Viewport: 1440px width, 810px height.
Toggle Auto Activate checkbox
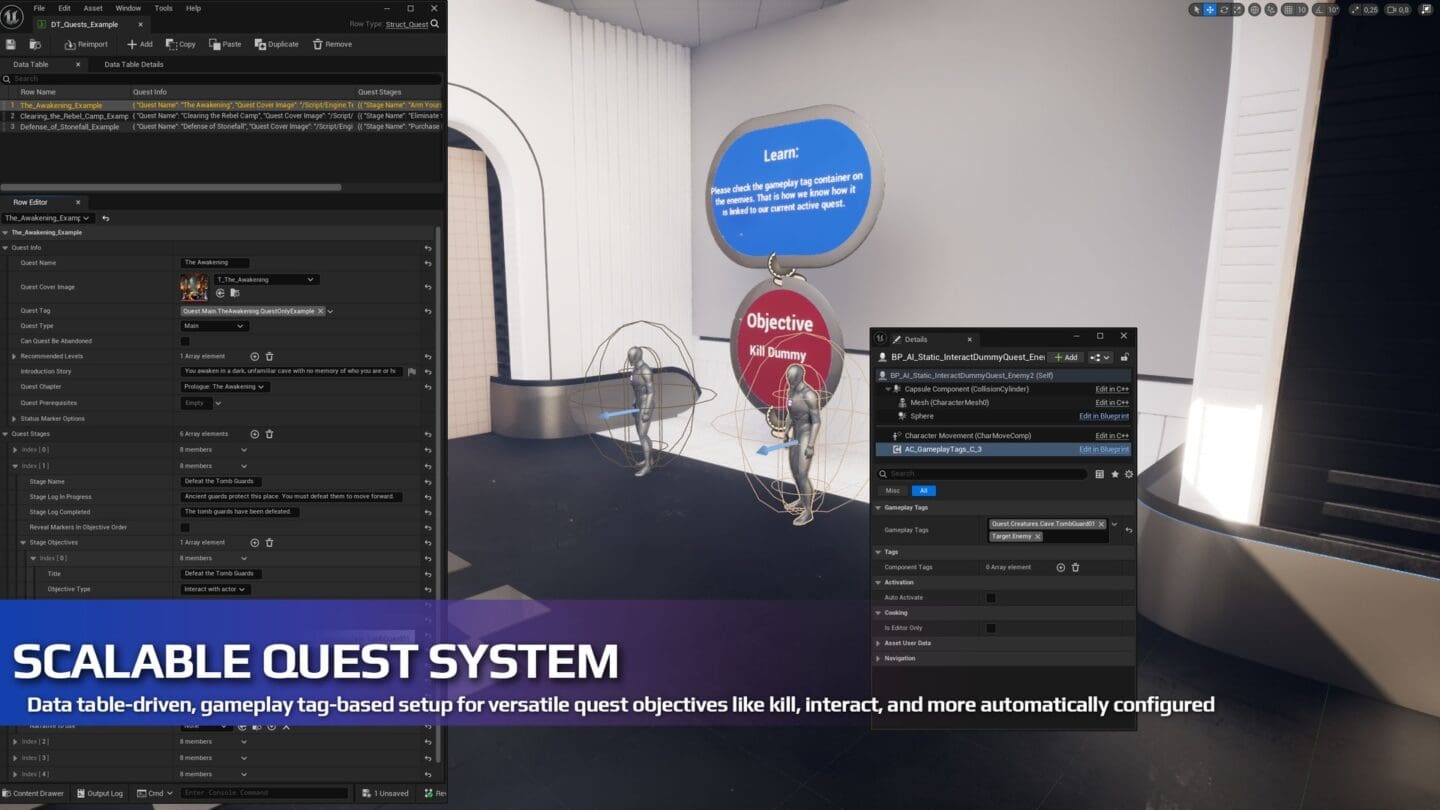tap(991, 598)
